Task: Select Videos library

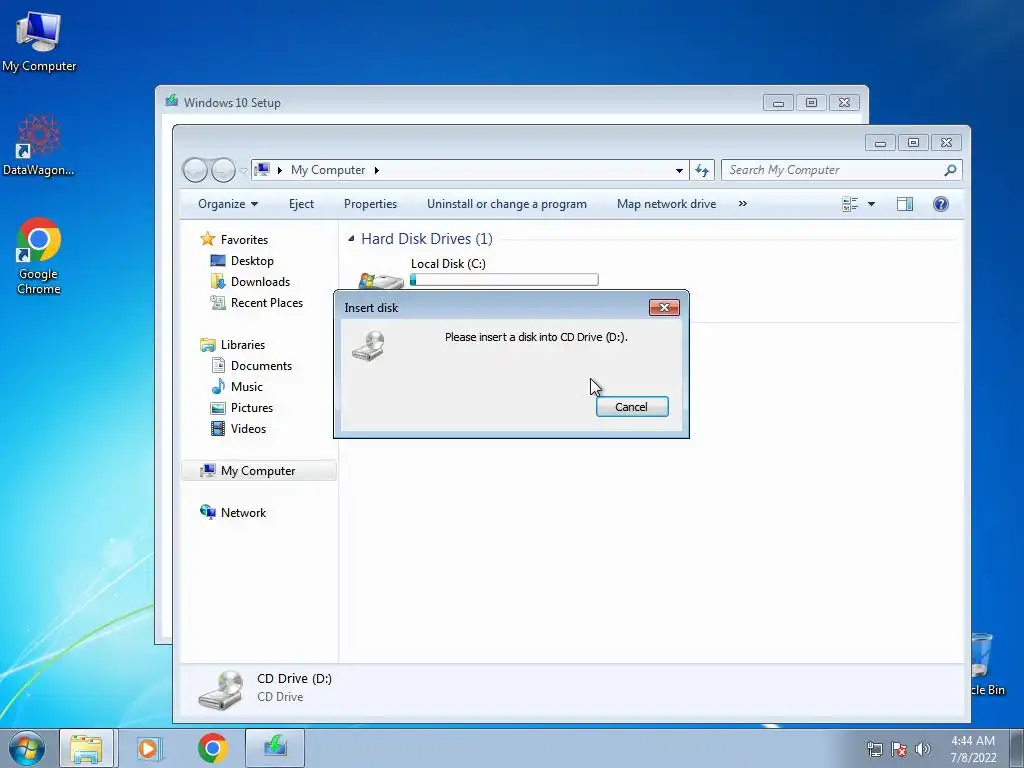Action: click(x=248, y=428)
